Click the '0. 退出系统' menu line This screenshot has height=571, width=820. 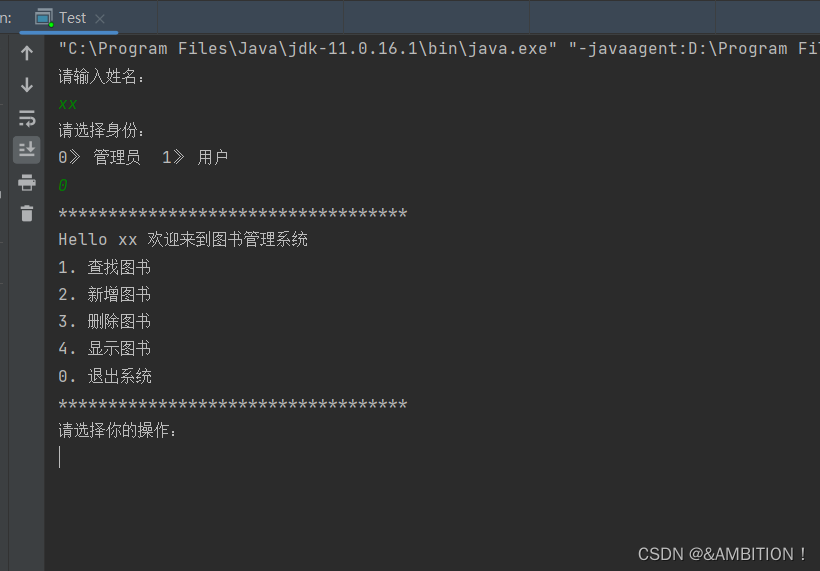[105, 376]
